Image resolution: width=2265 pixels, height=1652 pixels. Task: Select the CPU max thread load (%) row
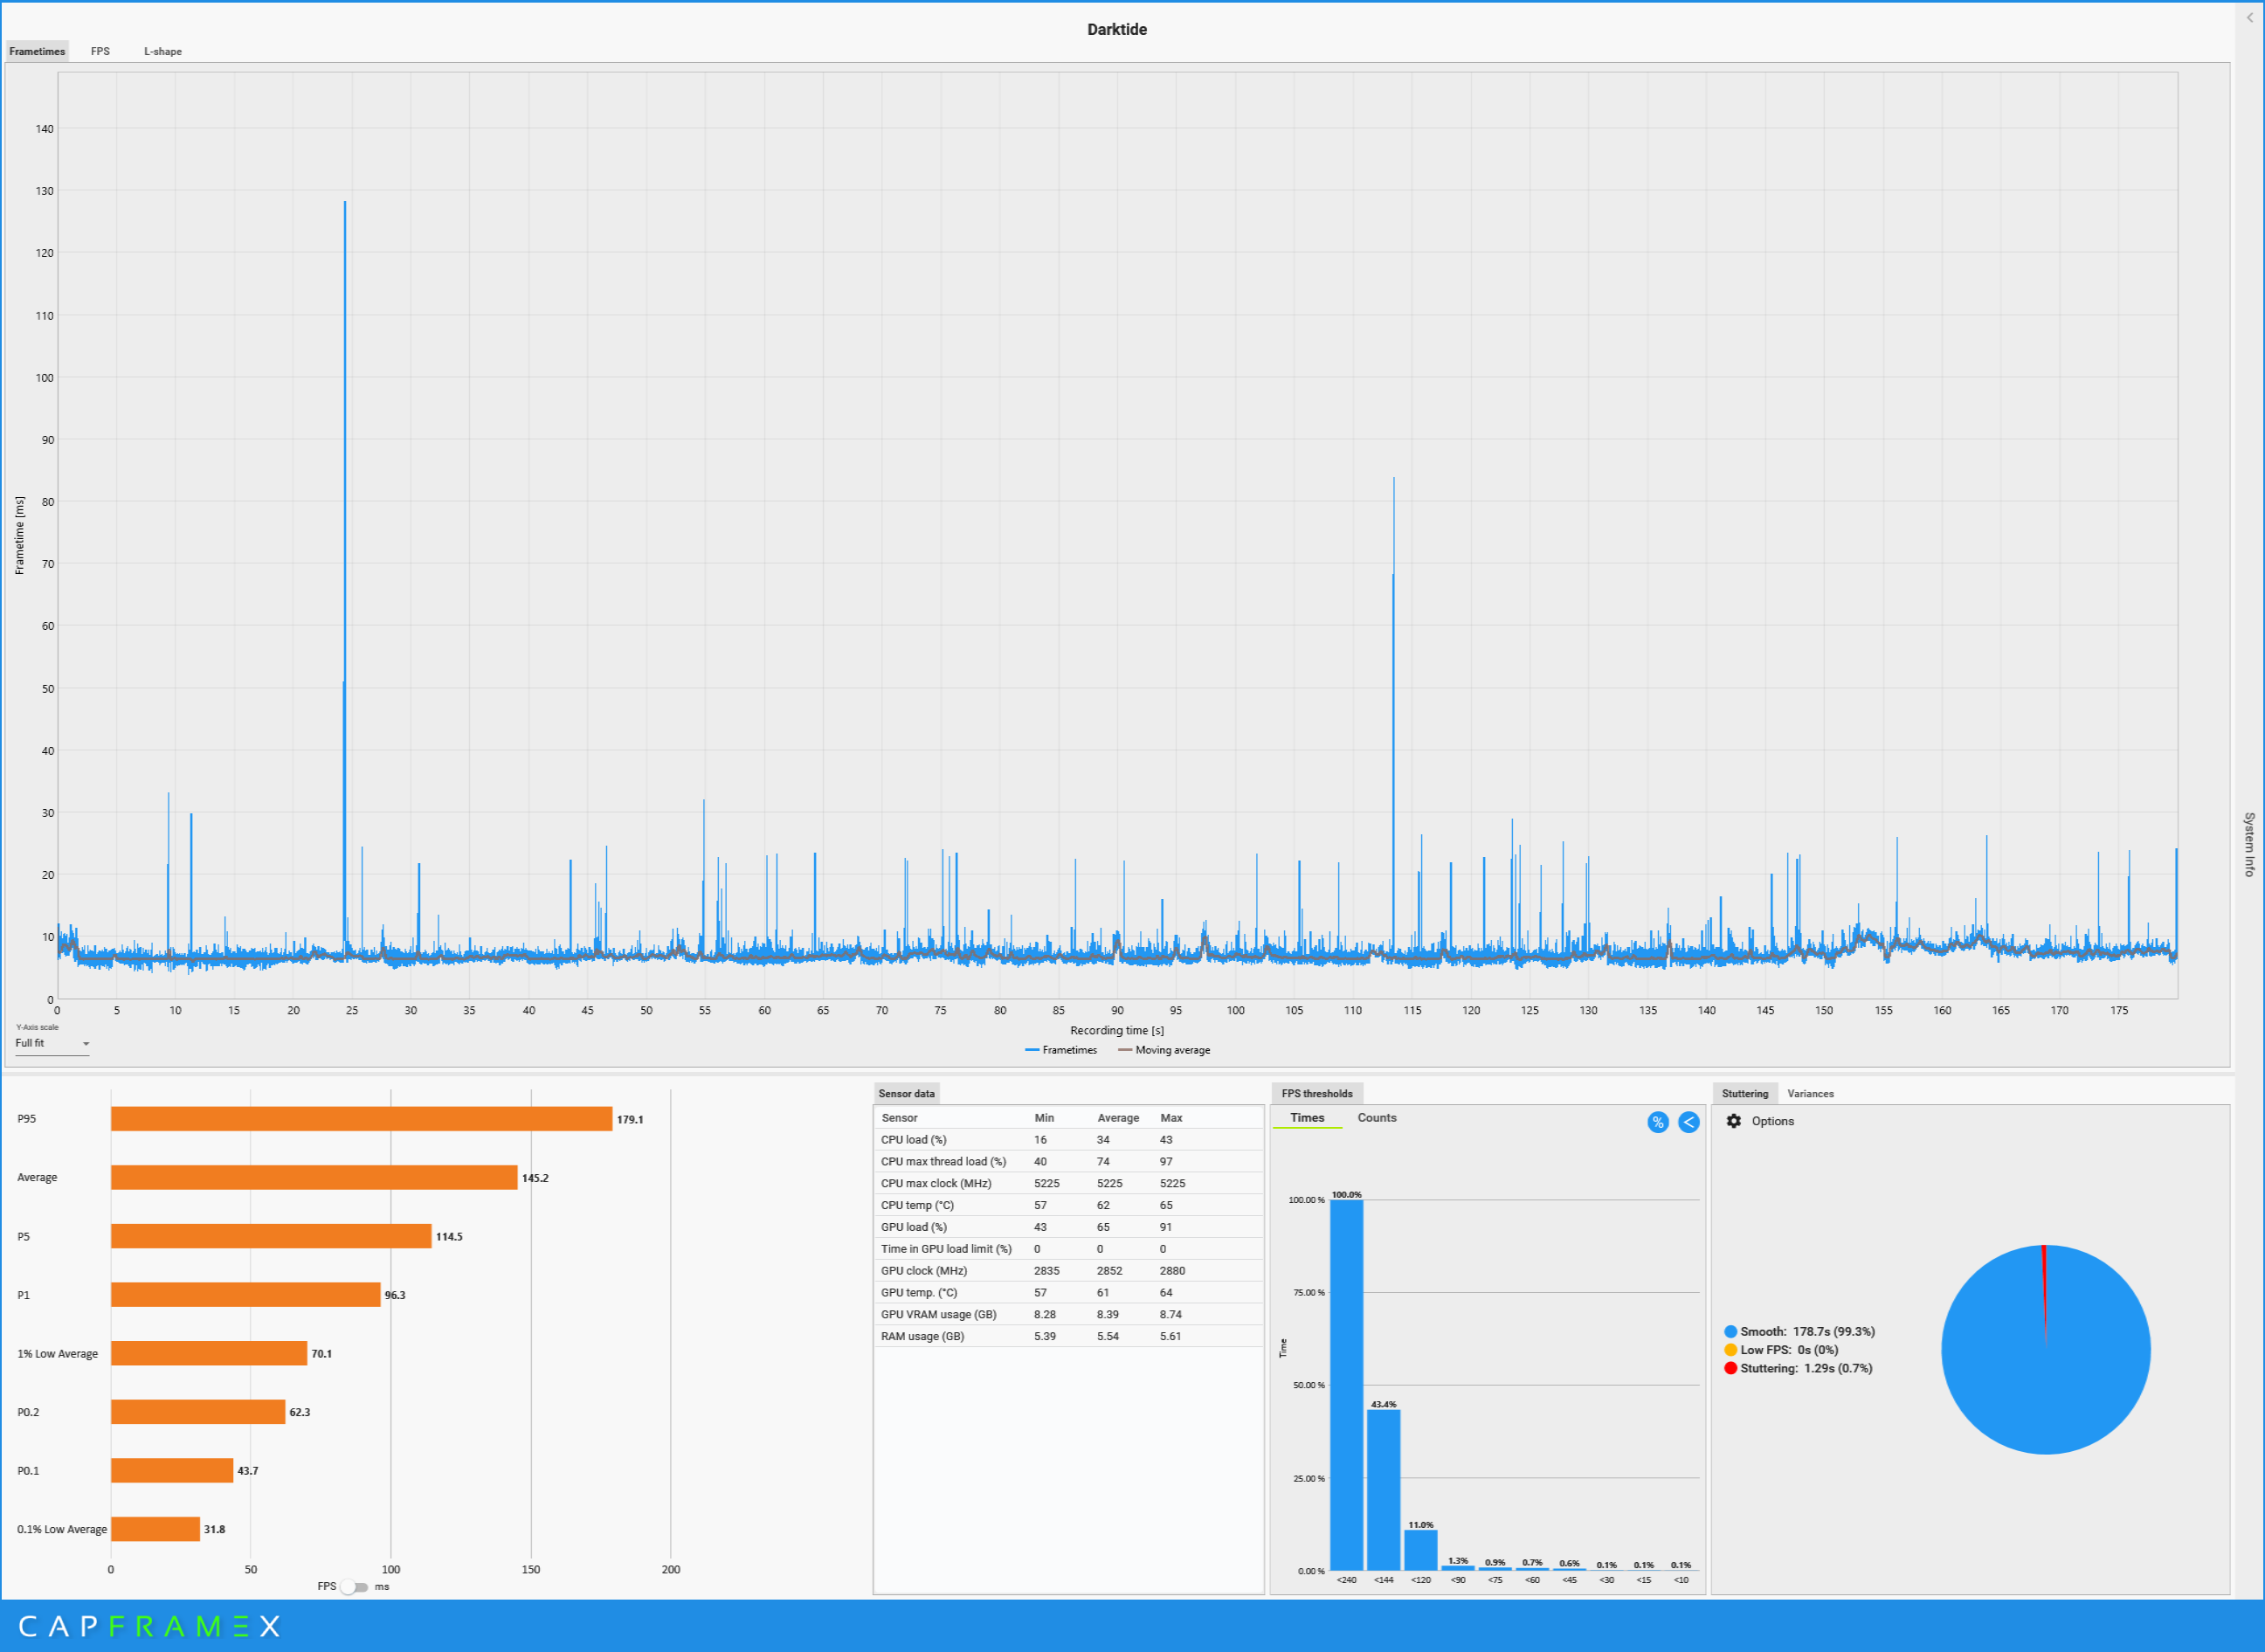coord(1069,1162)
